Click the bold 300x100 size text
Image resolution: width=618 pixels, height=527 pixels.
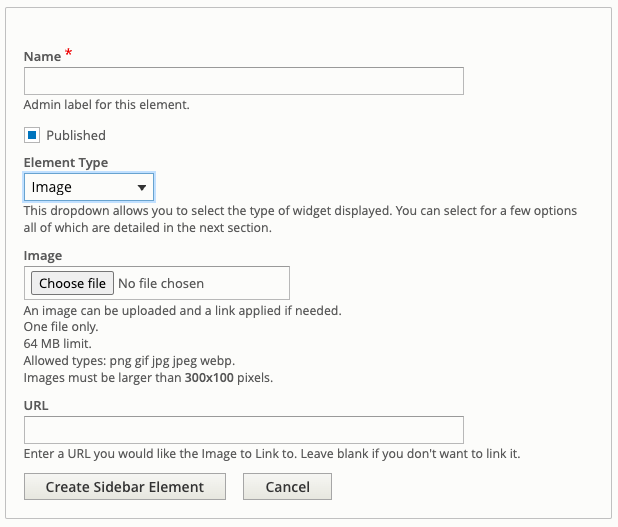click(209, 378)
